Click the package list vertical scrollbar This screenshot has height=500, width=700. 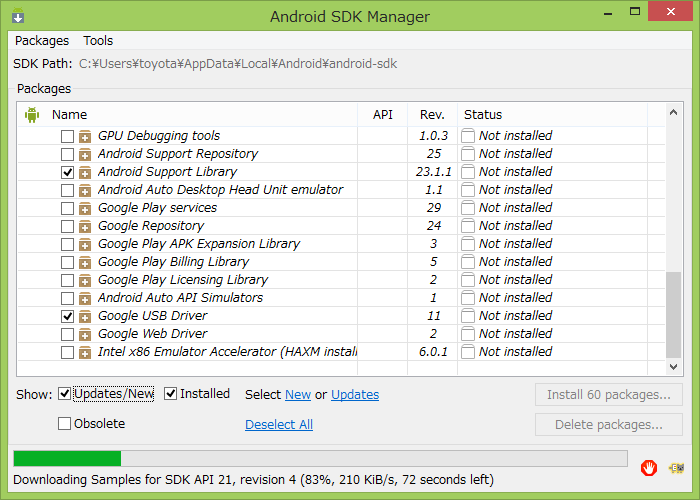673,310
